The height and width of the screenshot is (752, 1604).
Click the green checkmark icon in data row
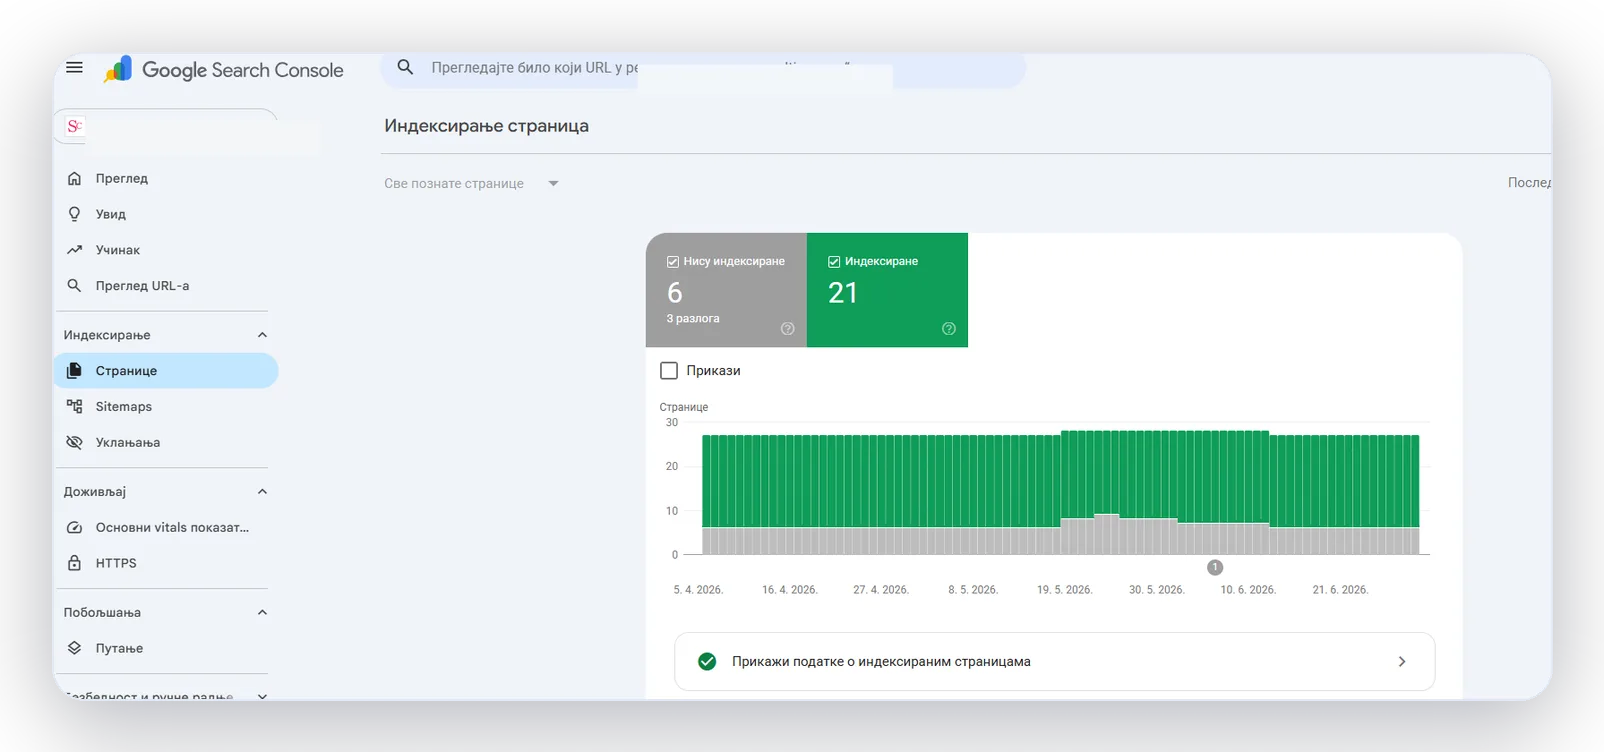707,661
